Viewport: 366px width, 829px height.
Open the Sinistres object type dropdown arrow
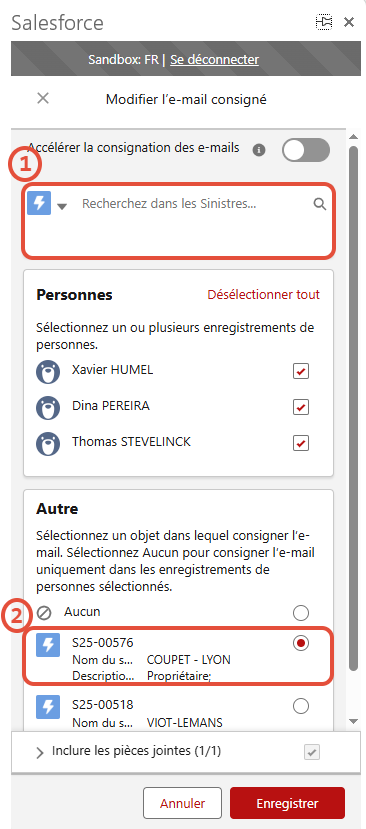point(62,207)
